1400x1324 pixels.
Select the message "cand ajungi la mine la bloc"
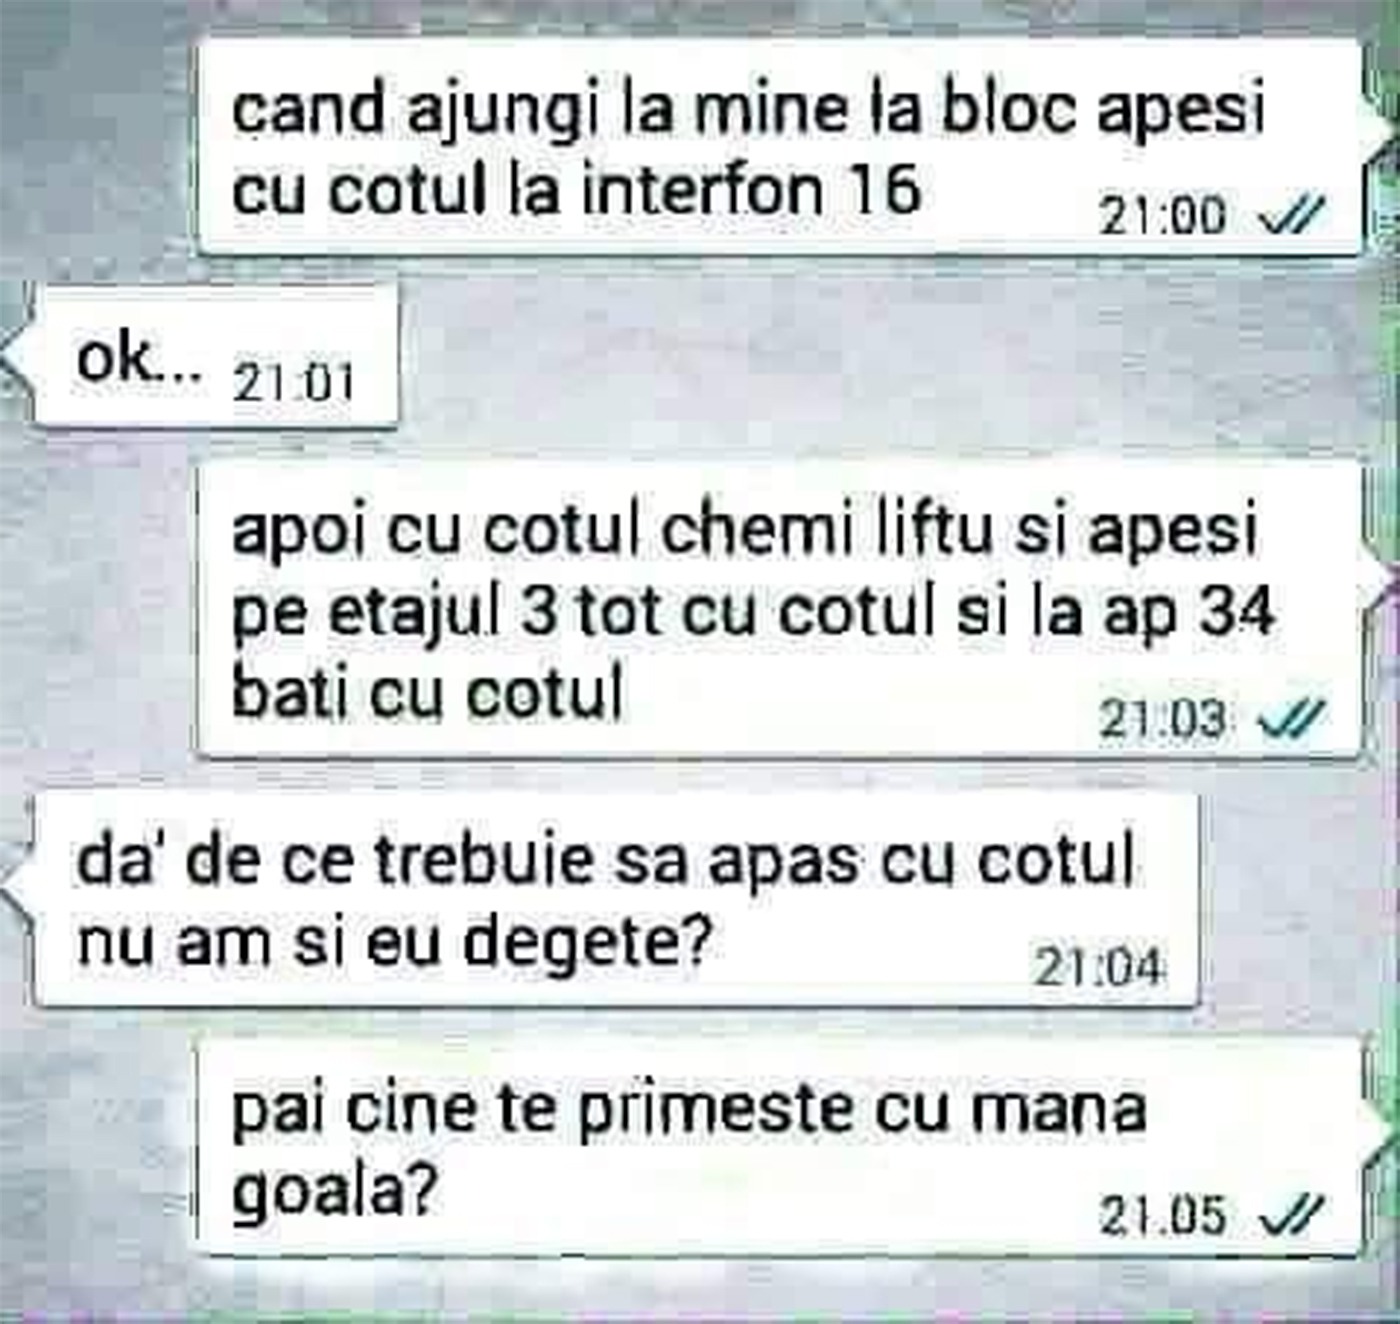tap(781, 146)
